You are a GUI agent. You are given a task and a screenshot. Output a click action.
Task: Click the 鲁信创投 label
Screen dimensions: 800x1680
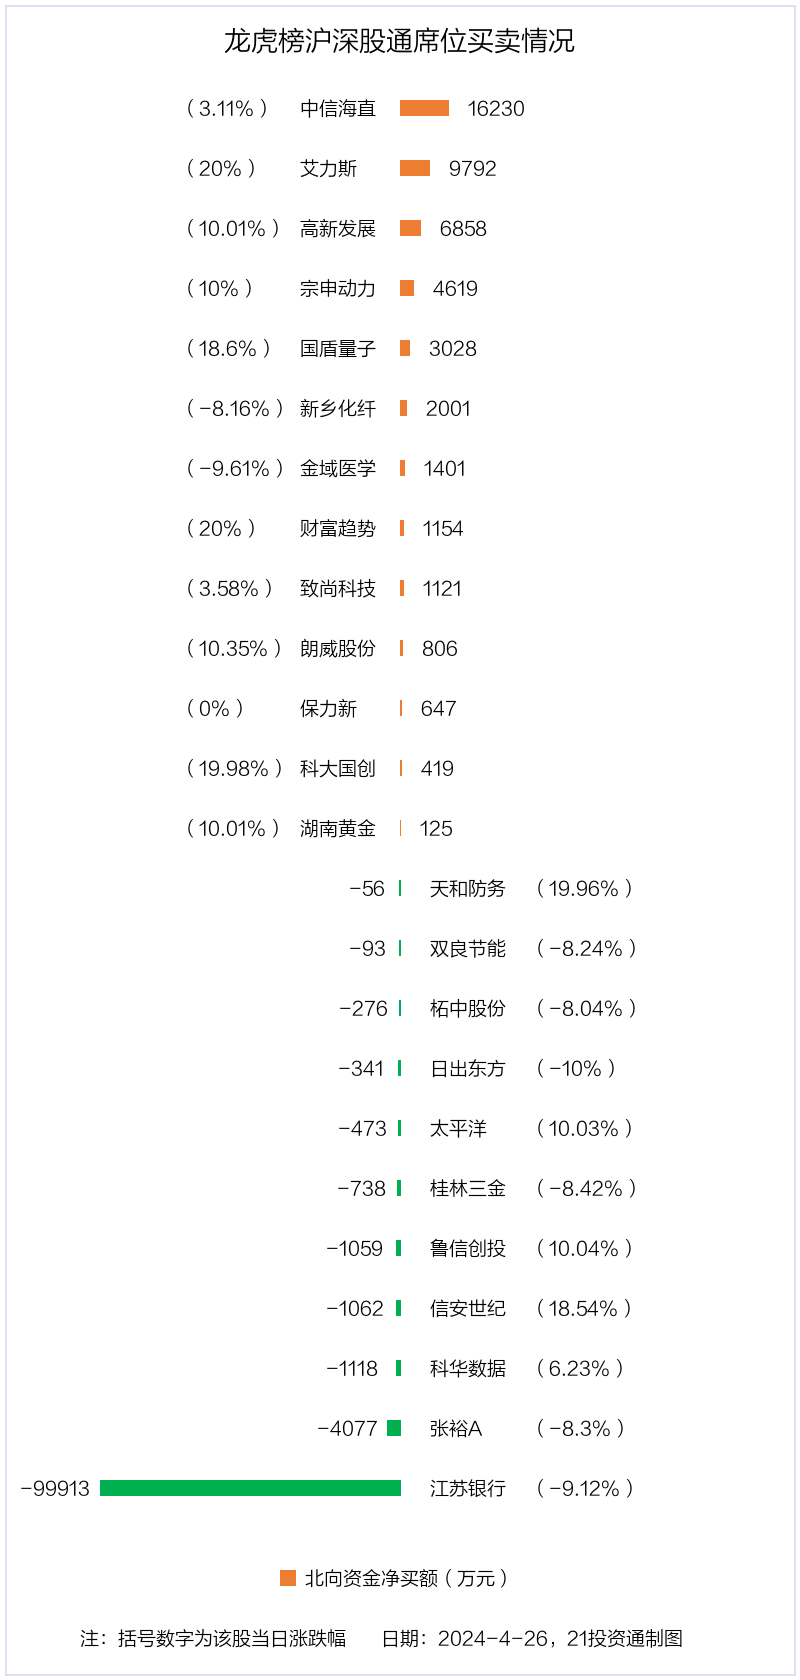(468, 1248)
